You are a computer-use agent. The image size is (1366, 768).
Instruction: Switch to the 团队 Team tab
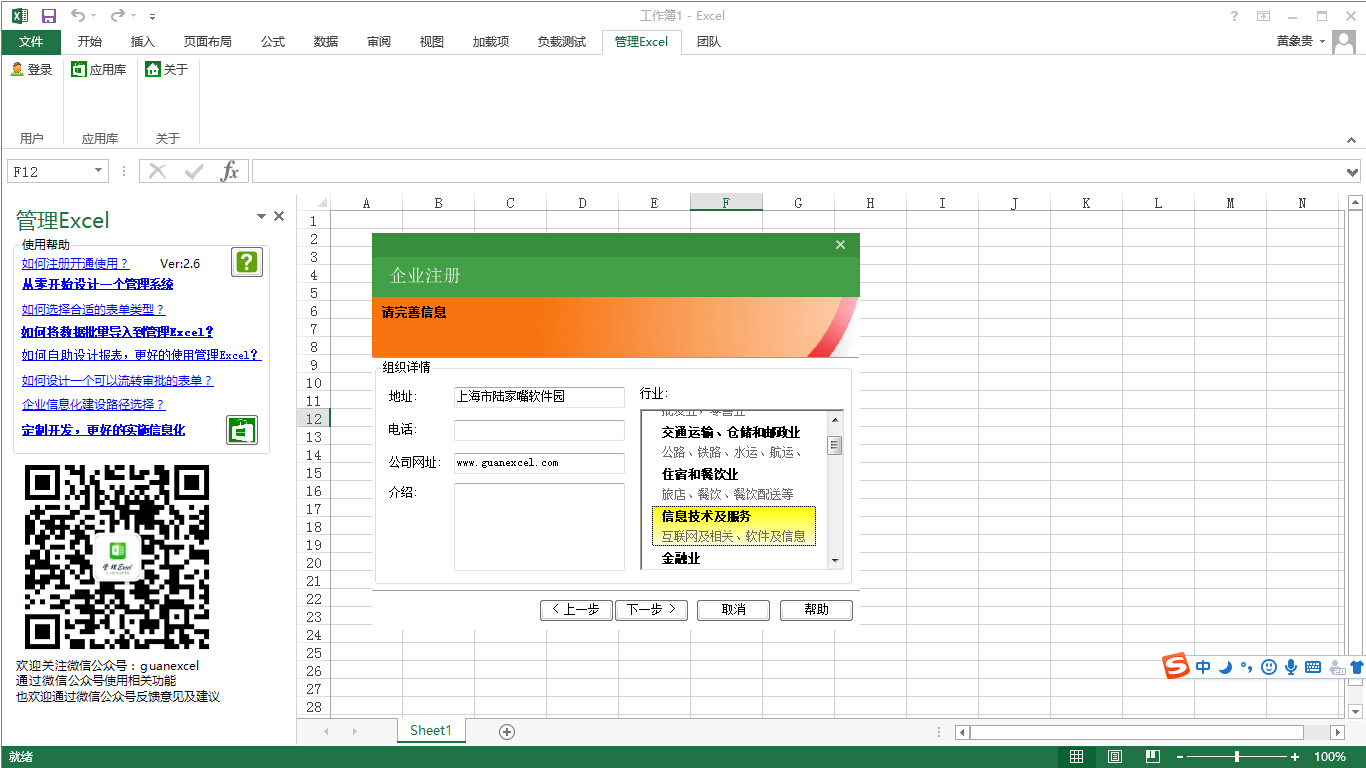pyautogui.click(x=709, y=41)
